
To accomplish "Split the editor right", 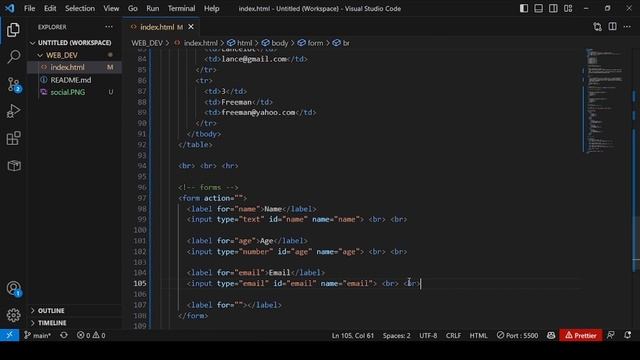I will click(x=612, y=27).
